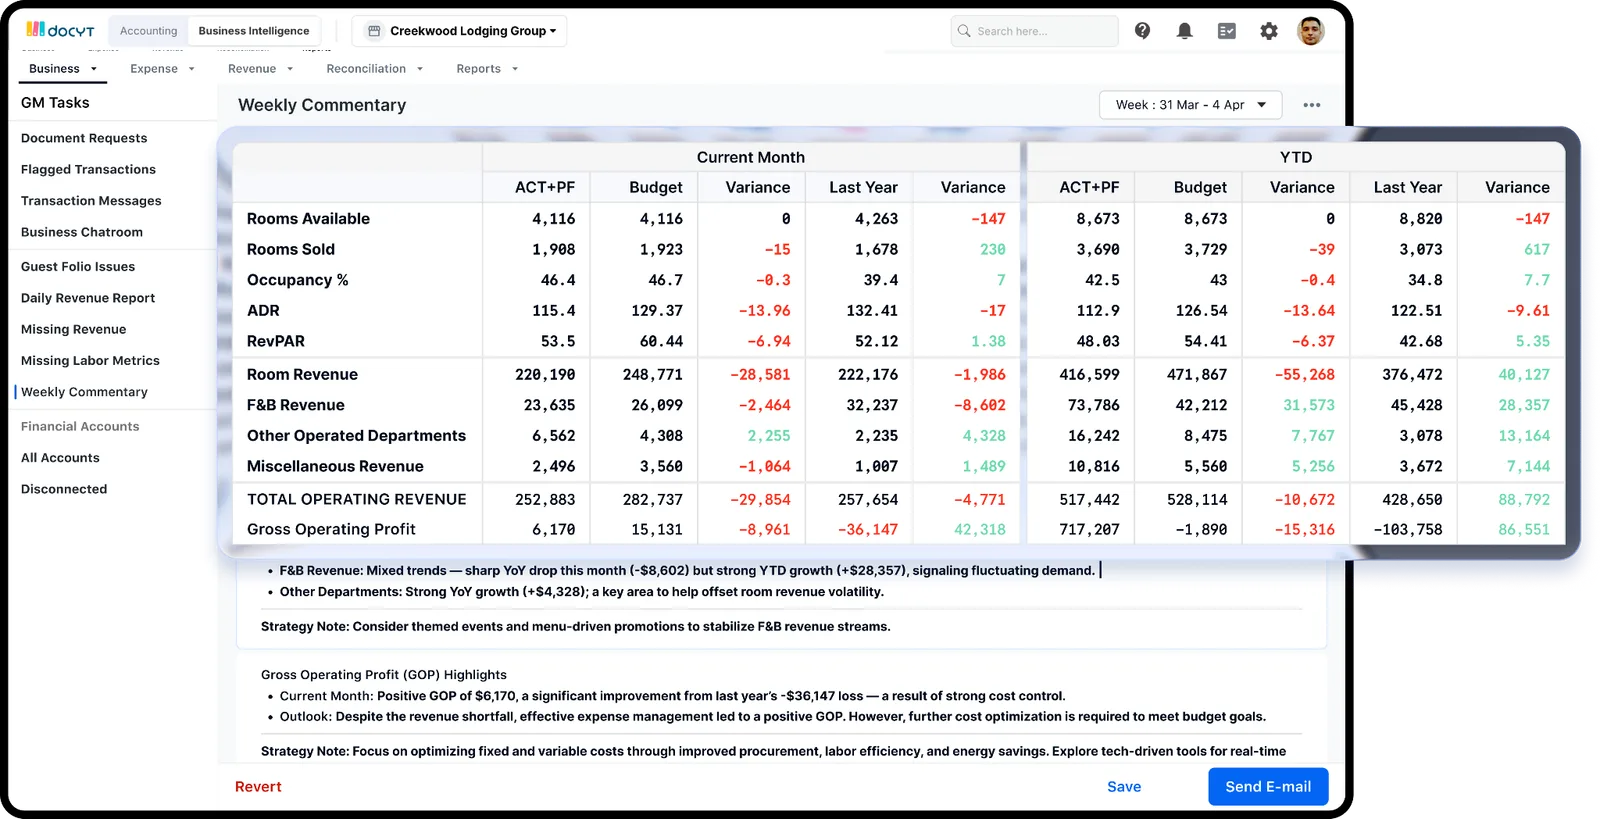Click the TOTAL OPERATING REVENUE row label

(x=357, y=499)
